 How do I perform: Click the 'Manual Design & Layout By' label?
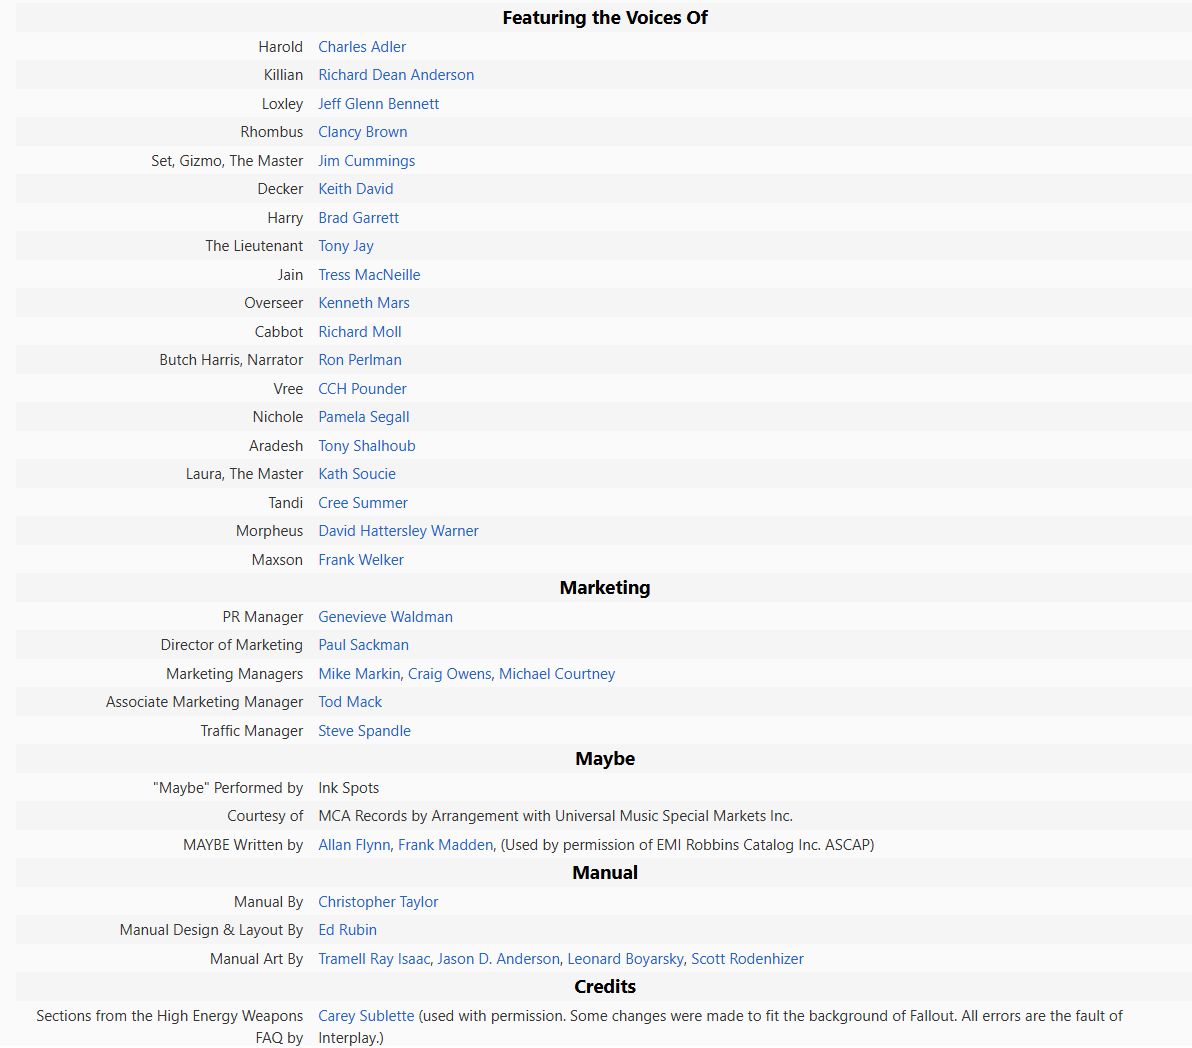[211, 930]
